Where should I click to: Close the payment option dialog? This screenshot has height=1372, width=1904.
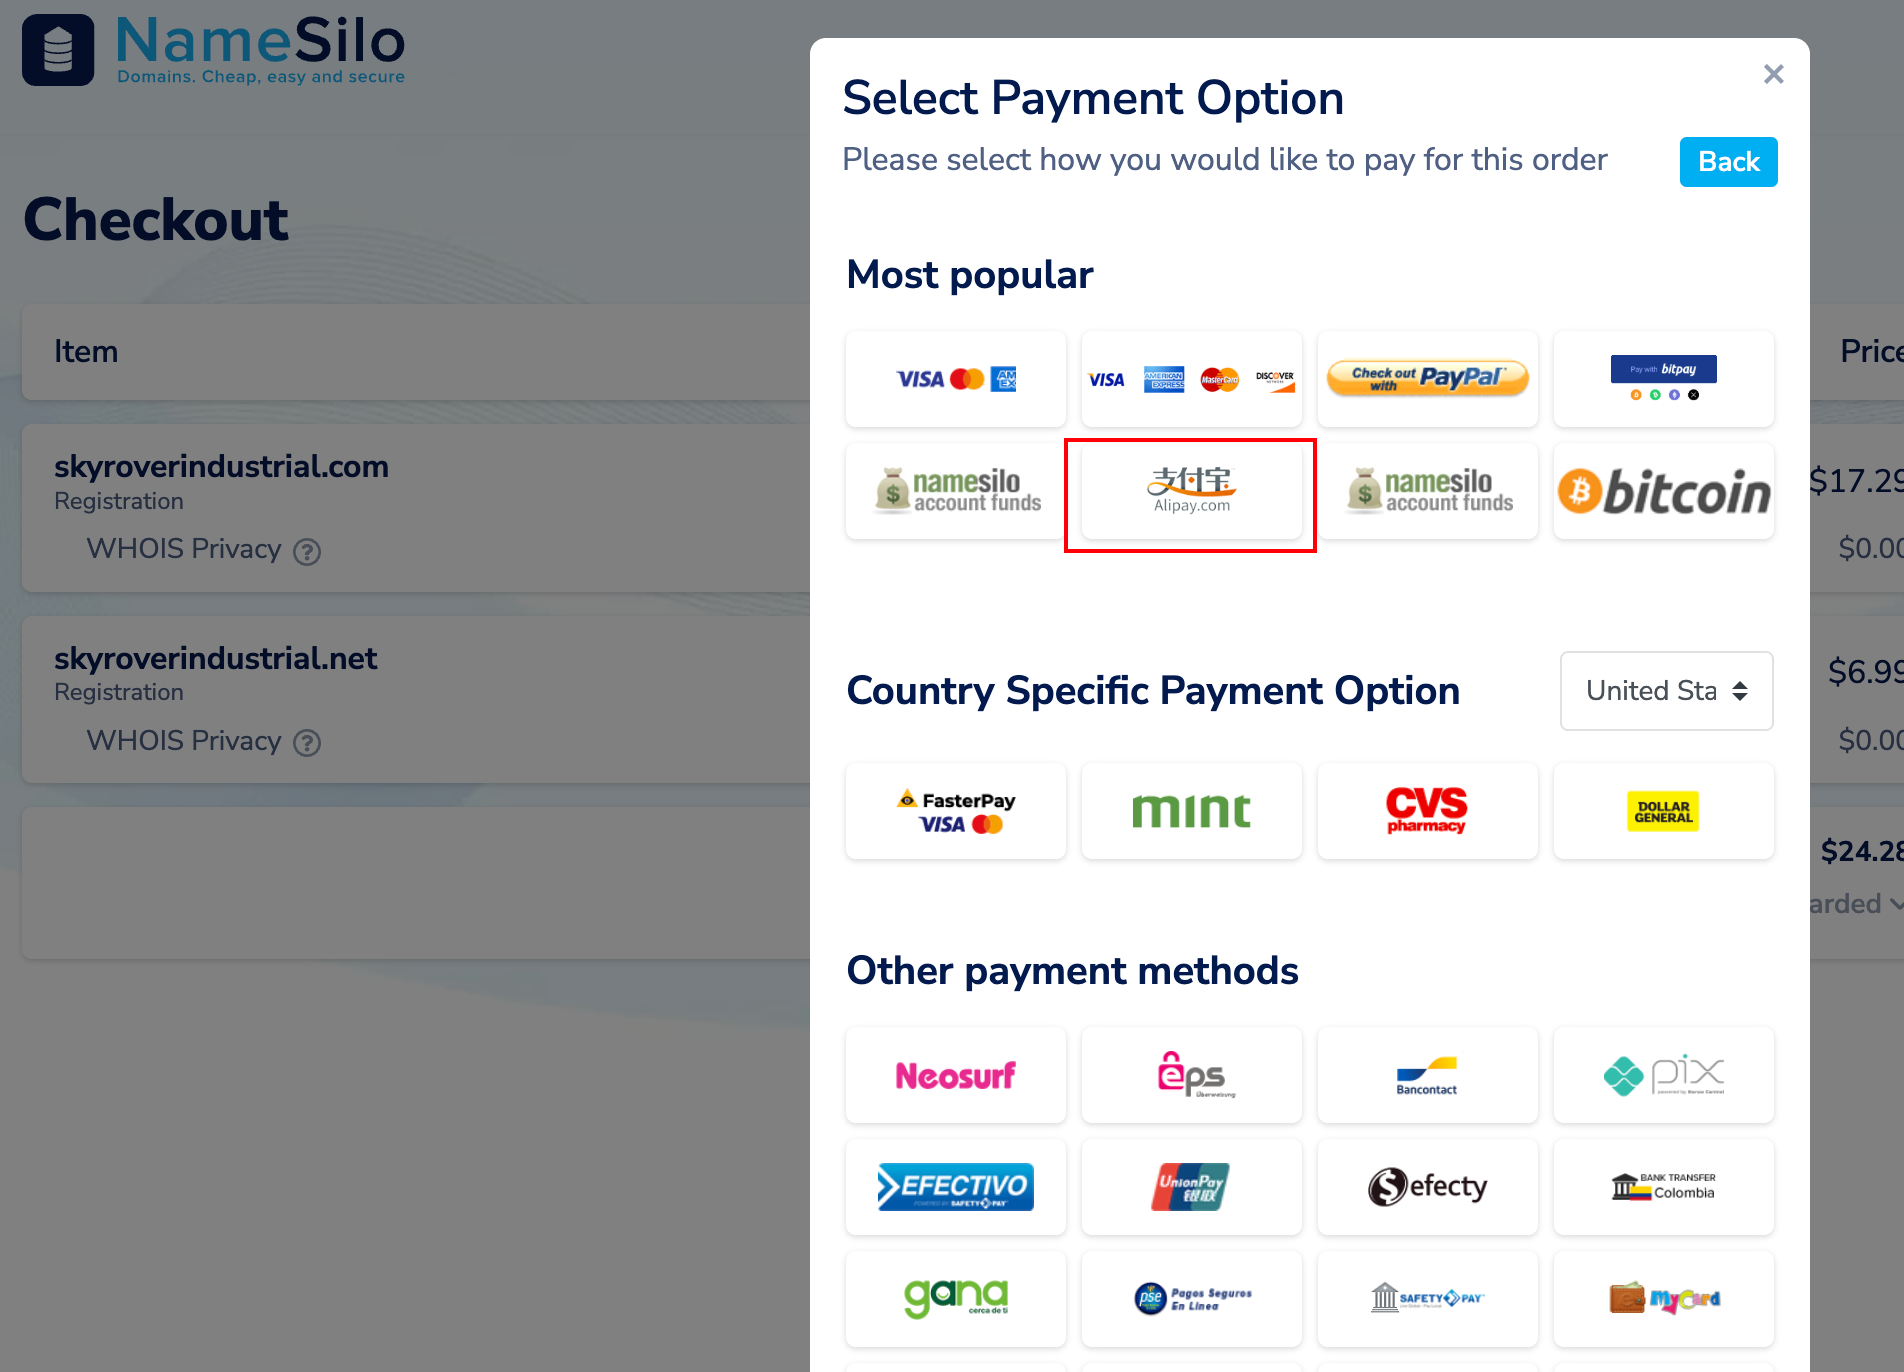pos(1773,74)
